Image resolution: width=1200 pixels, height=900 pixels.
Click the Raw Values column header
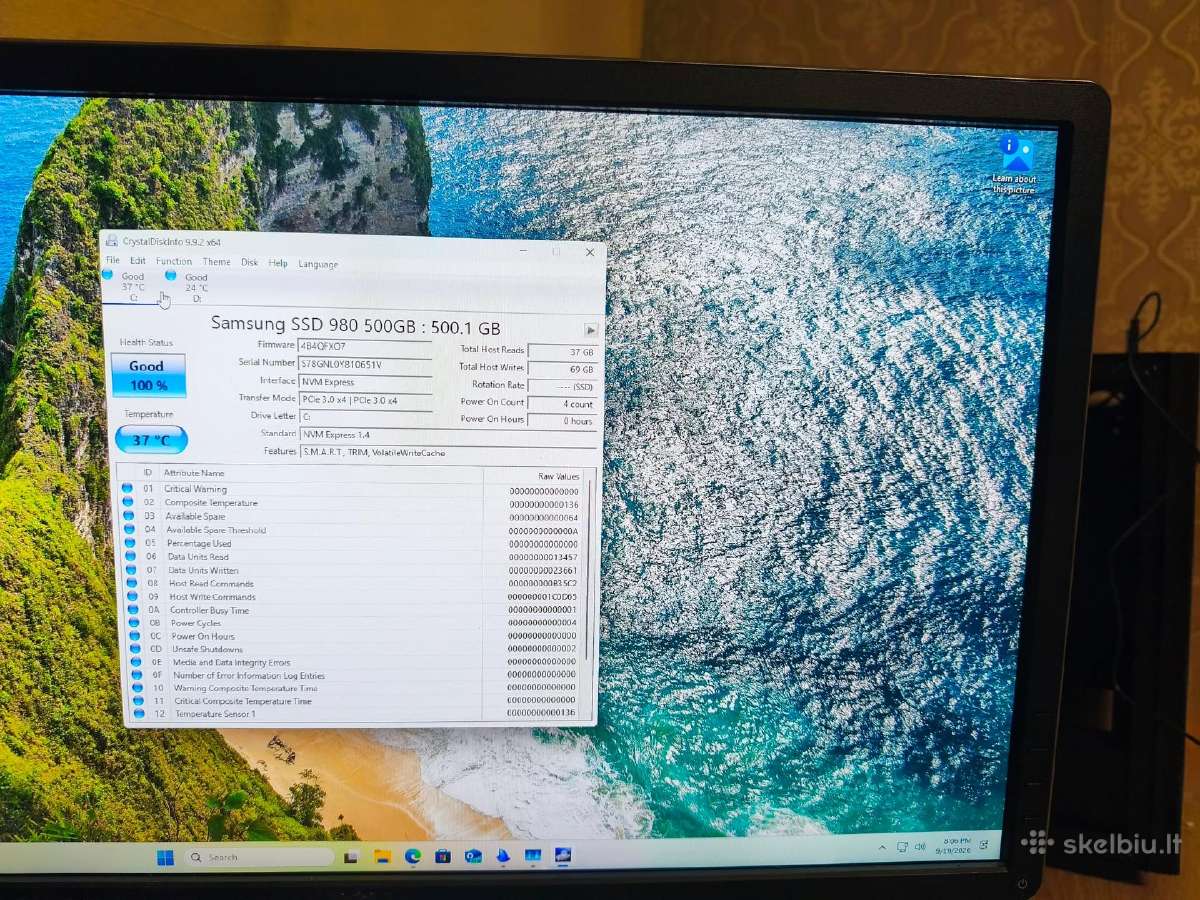(558, 476)
